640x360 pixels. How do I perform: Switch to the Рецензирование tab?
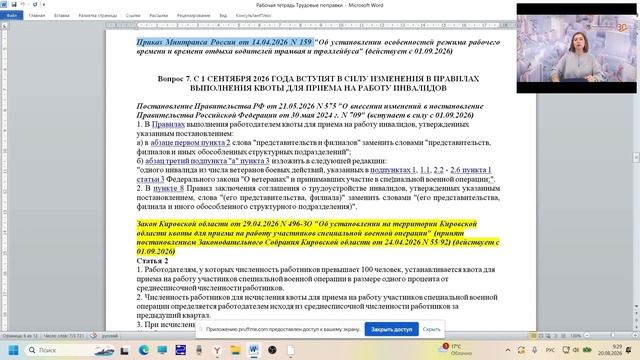tap(193, 16)
